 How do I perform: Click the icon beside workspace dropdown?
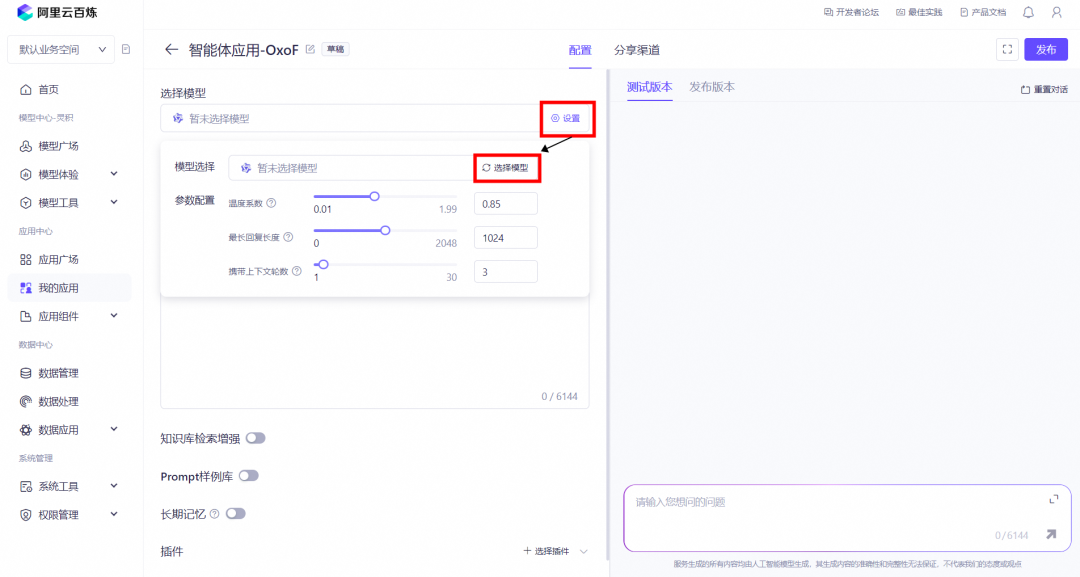[x=126, y=49]
